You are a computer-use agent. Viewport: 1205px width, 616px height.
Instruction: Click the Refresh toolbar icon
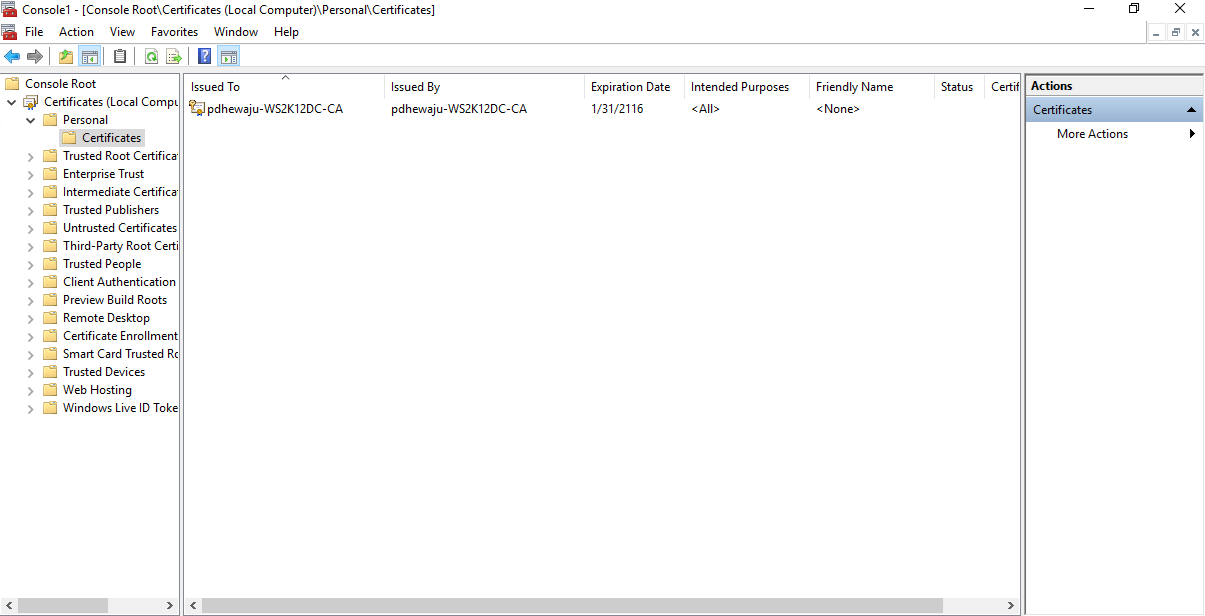151,57
